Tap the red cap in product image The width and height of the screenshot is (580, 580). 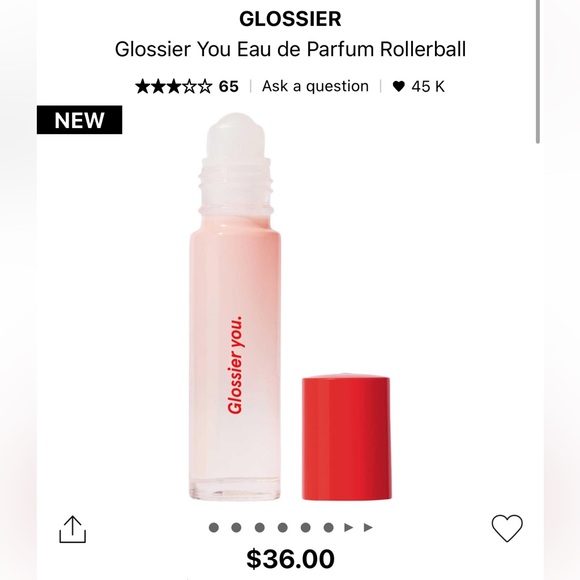(x=347, y=438)
